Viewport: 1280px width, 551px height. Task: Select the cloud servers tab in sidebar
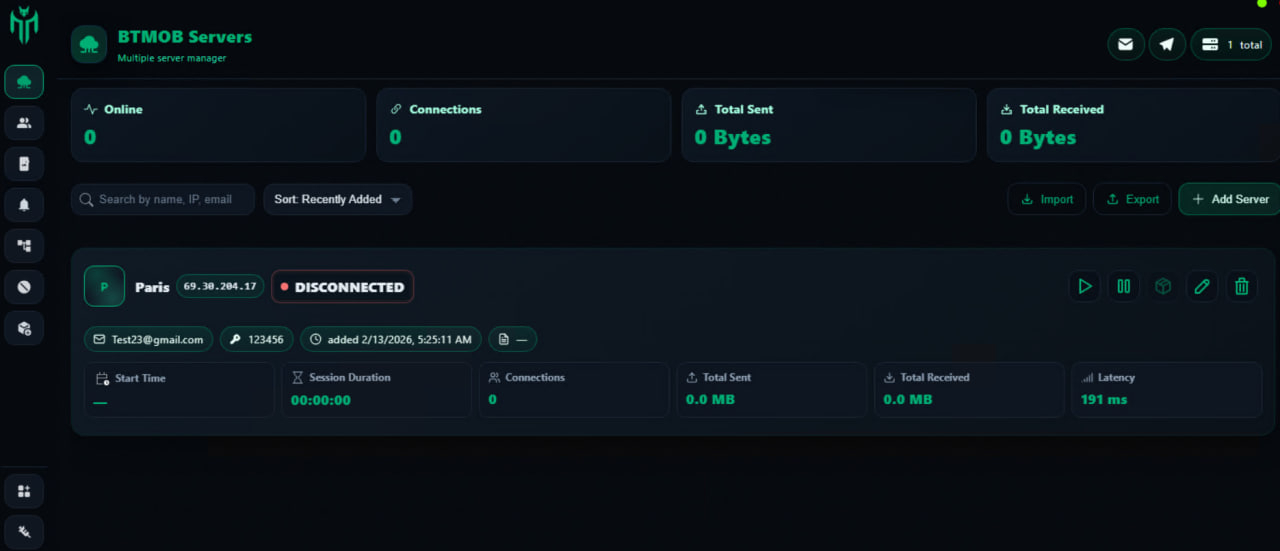24,82
